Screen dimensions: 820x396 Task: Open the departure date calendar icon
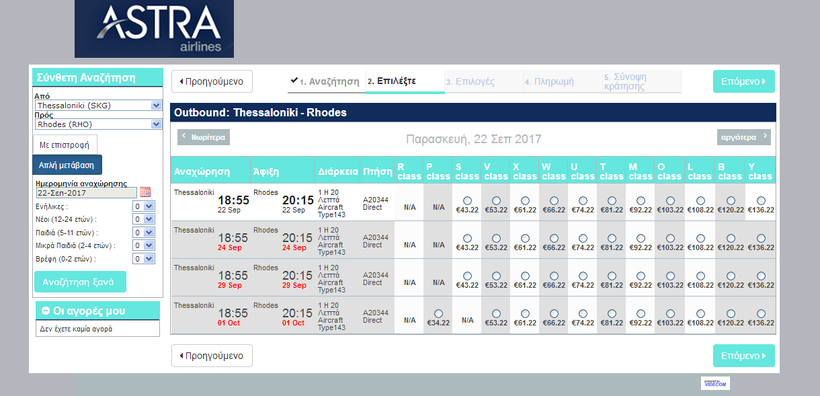[145, 192]
